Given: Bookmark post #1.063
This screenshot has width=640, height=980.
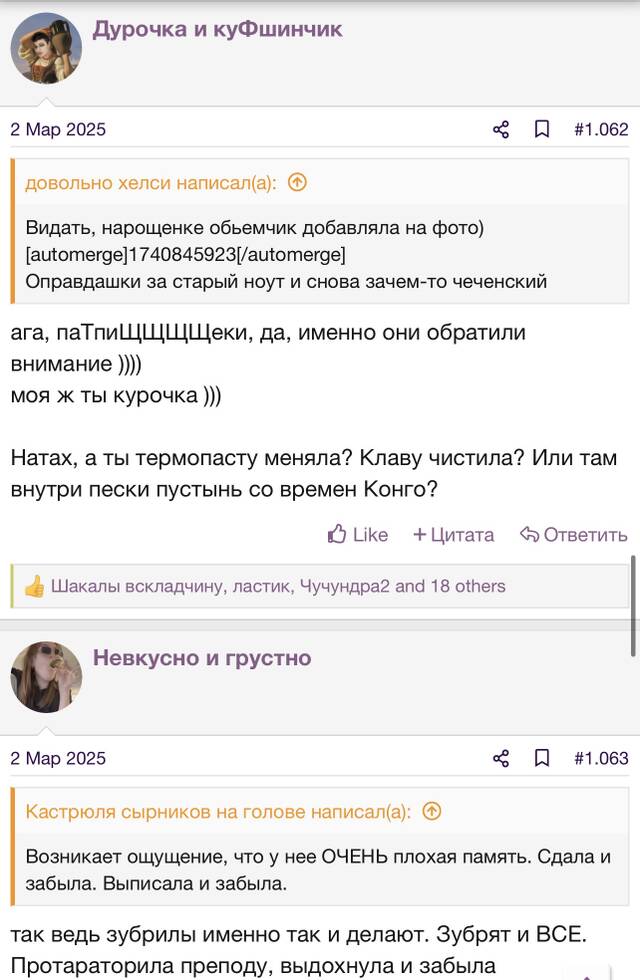Looking at the screenshot, I should 542,758.
